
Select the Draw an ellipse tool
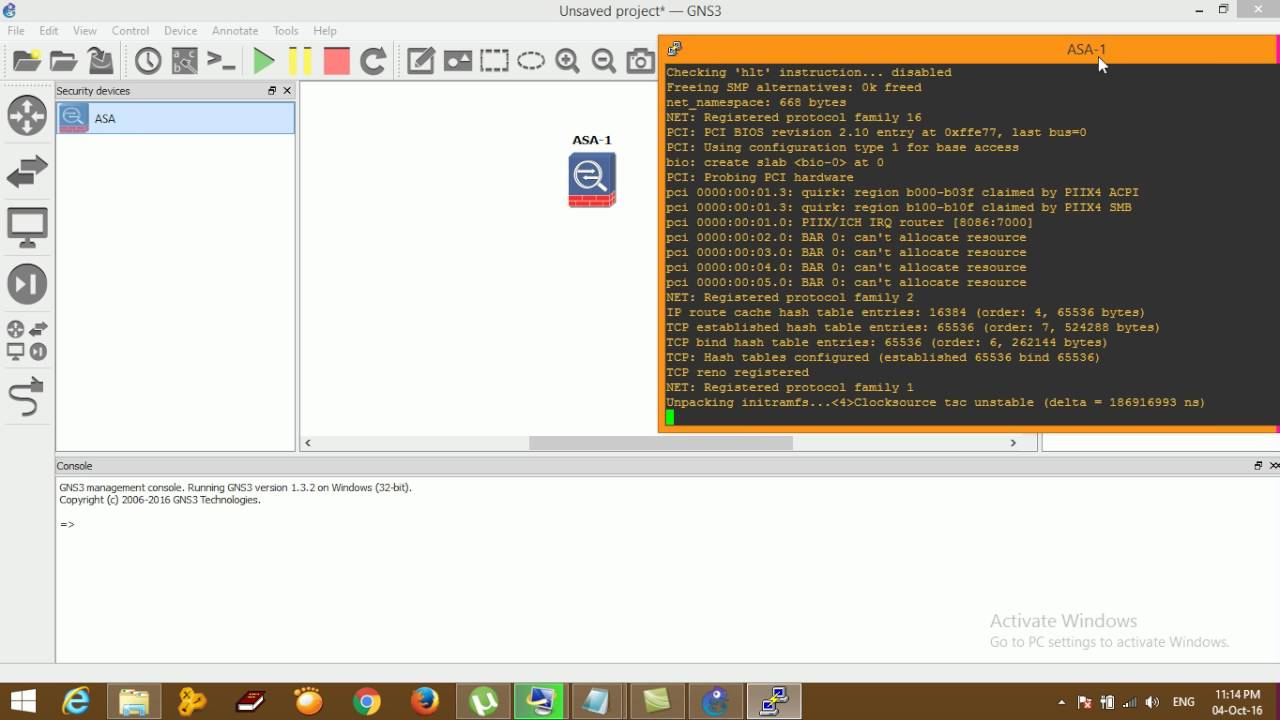531,61
